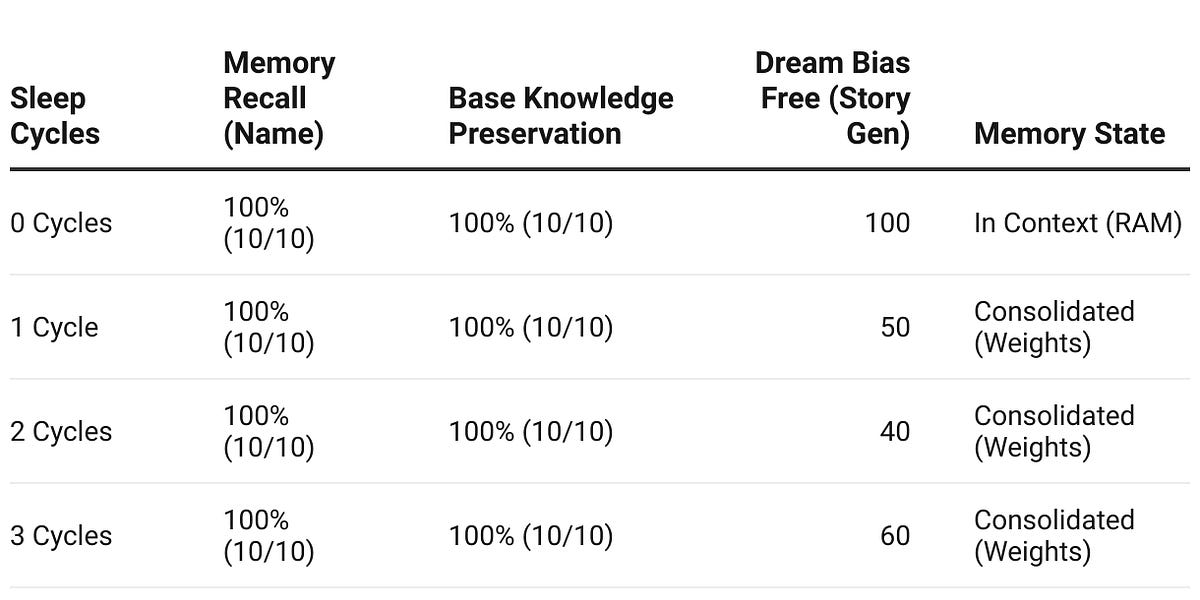Select memory recall cell in 0 Cycles row

click(x=269, y=223)
